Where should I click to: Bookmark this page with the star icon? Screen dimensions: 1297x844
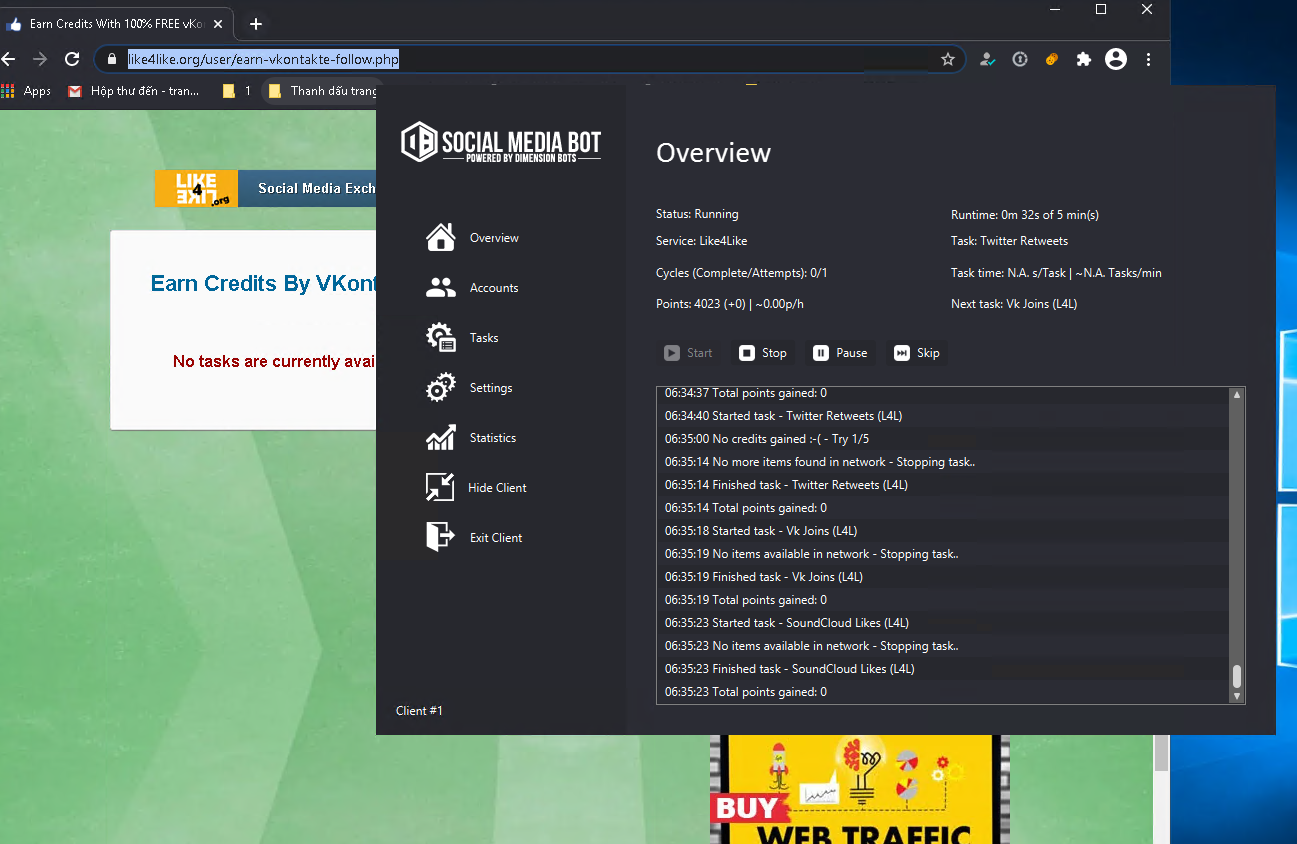pos(948,60)
